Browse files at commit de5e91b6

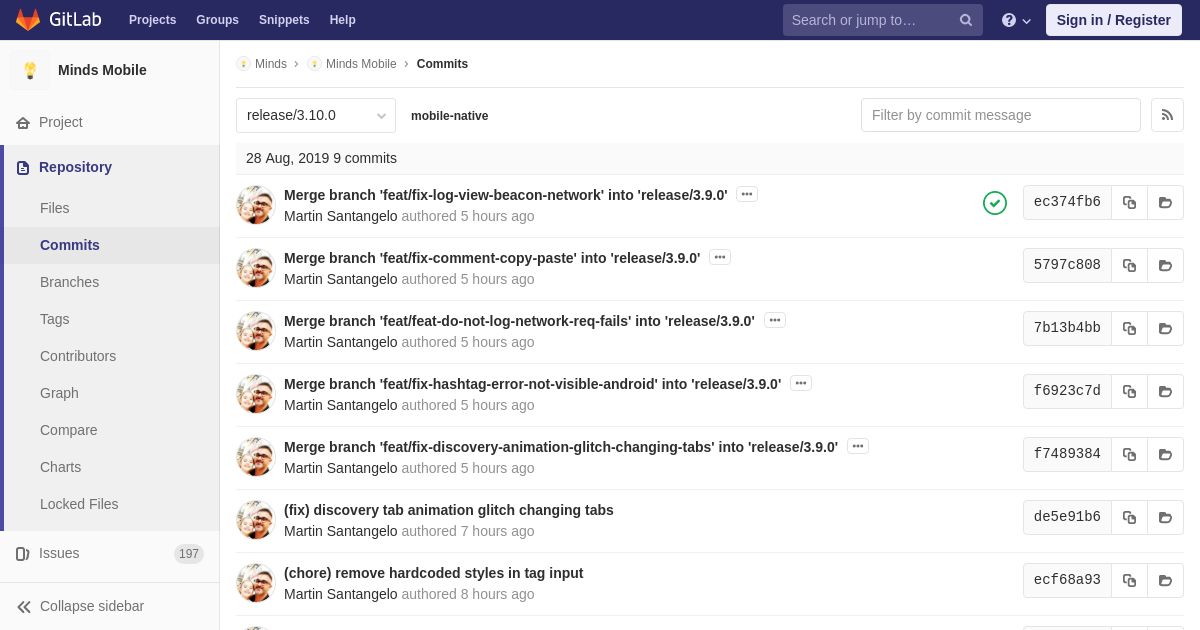1165,517
